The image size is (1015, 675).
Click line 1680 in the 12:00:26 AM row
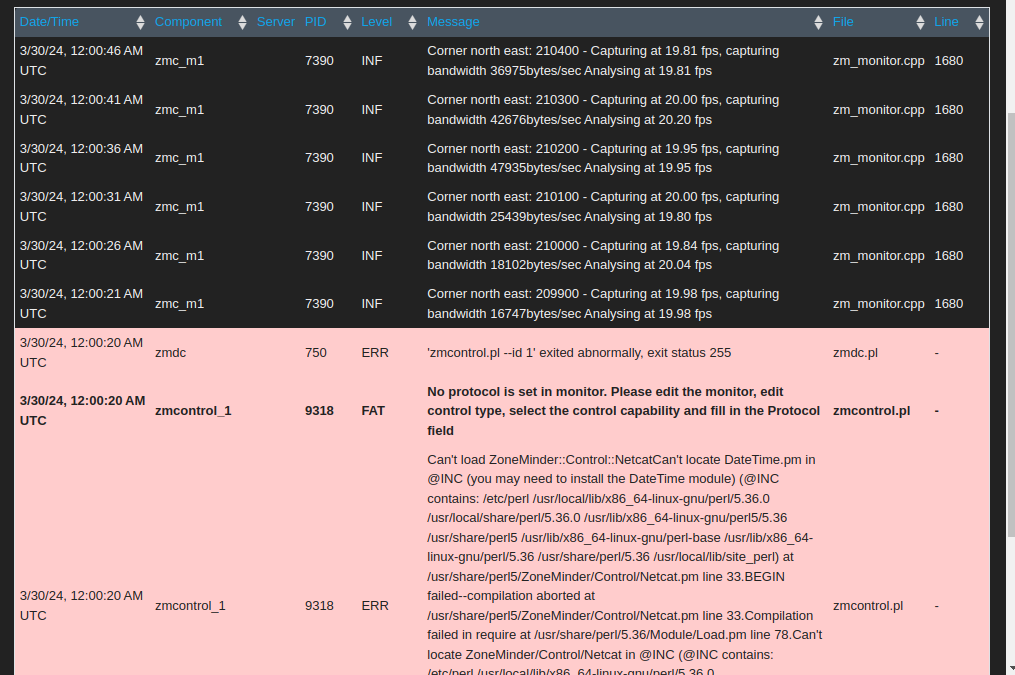[948, 255]
